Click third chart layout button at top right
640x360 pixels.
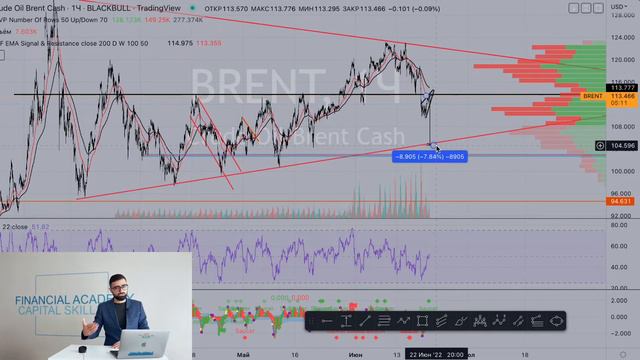[598, 8]
